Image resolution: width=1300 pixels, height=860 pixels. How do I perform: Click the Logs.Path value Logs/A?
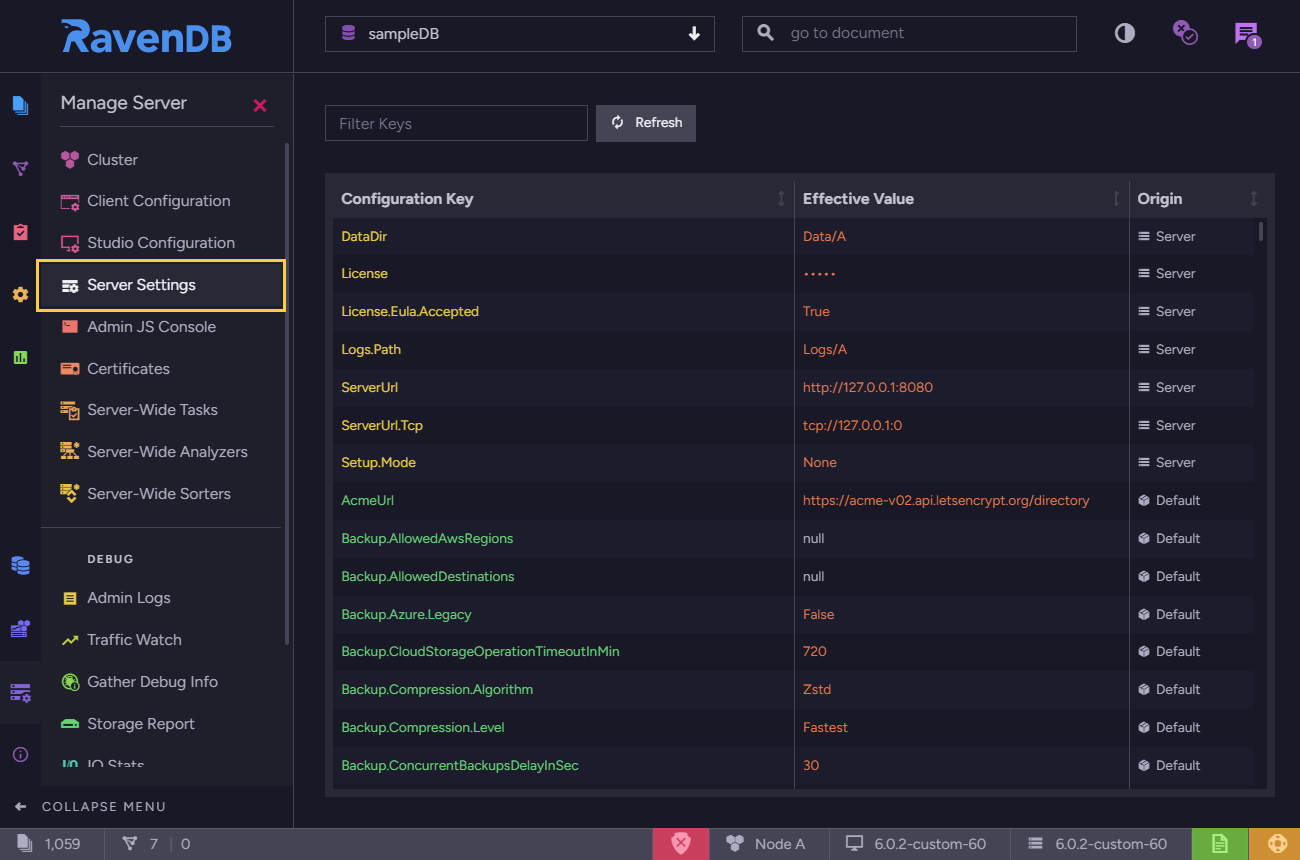pos(825,350)
